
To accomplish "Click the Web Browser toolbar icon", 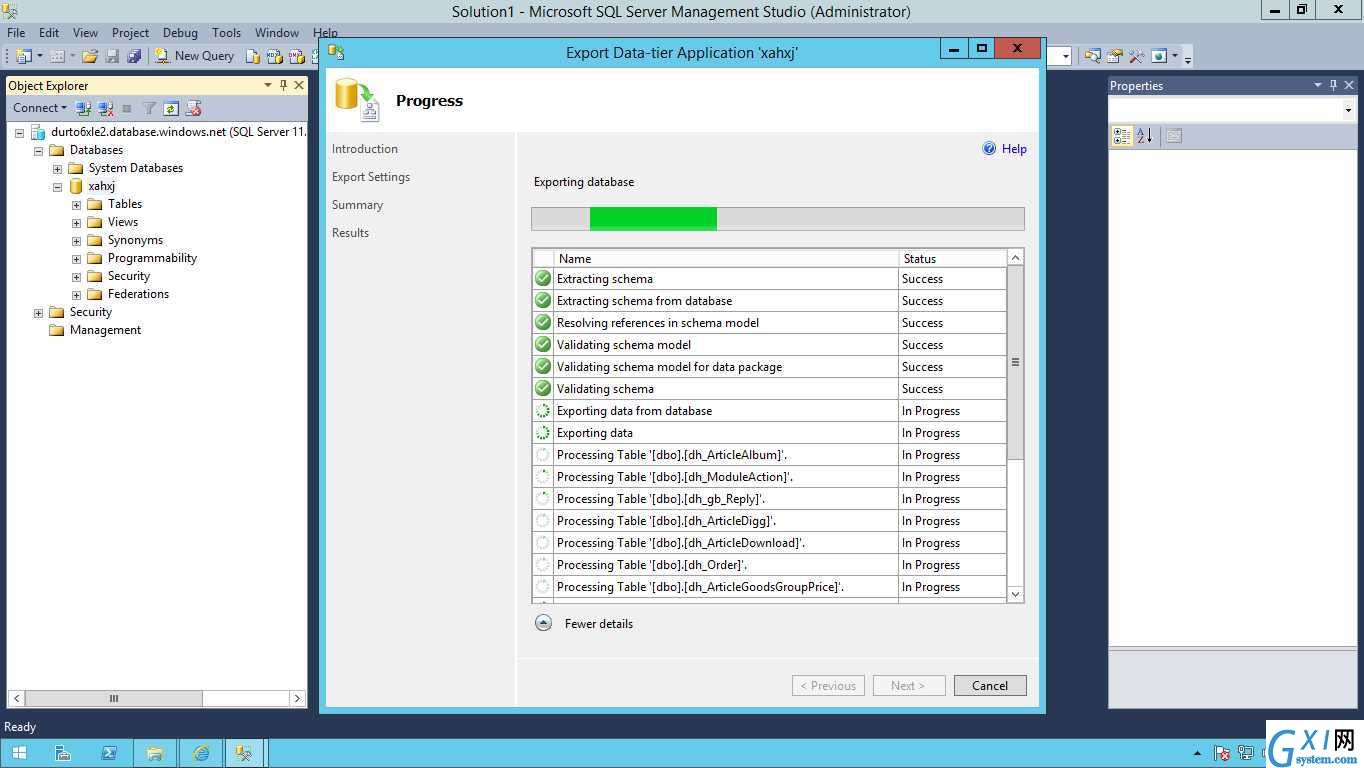I will tap(1159, 56).
